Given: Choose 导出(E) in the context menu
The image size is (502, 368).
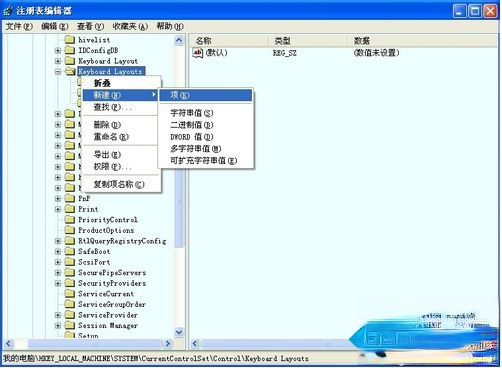Looking at the screenshot, I should [122, 155].
